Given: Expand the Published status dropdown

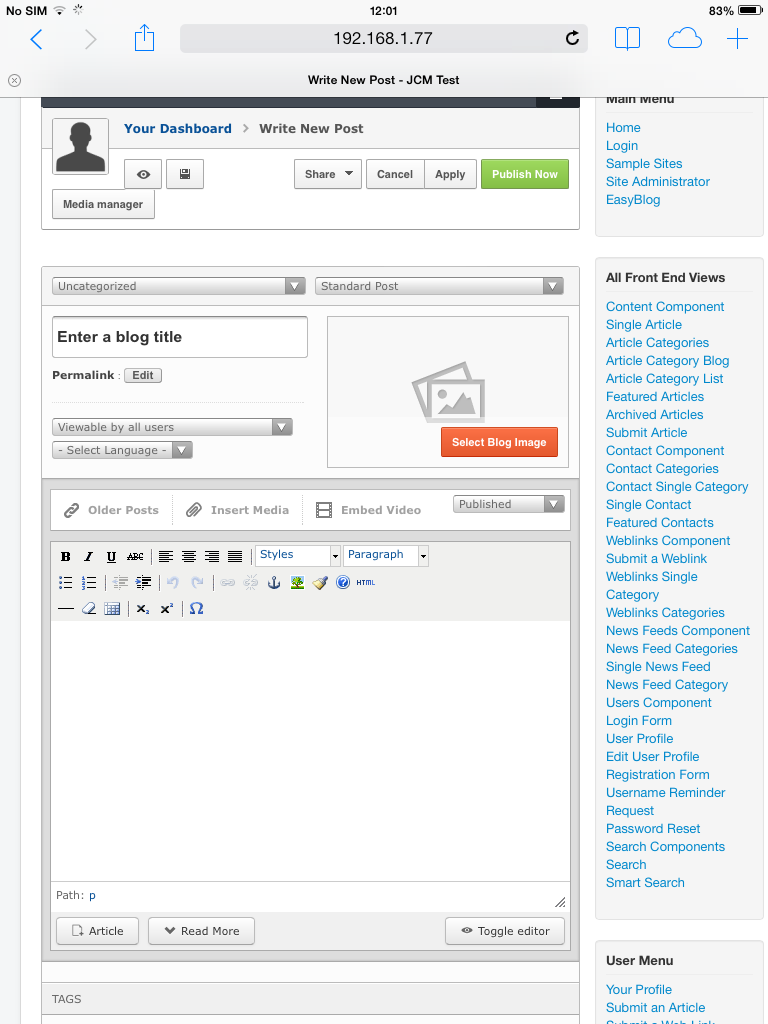Looking at the screenshot, I should point(509,504).
